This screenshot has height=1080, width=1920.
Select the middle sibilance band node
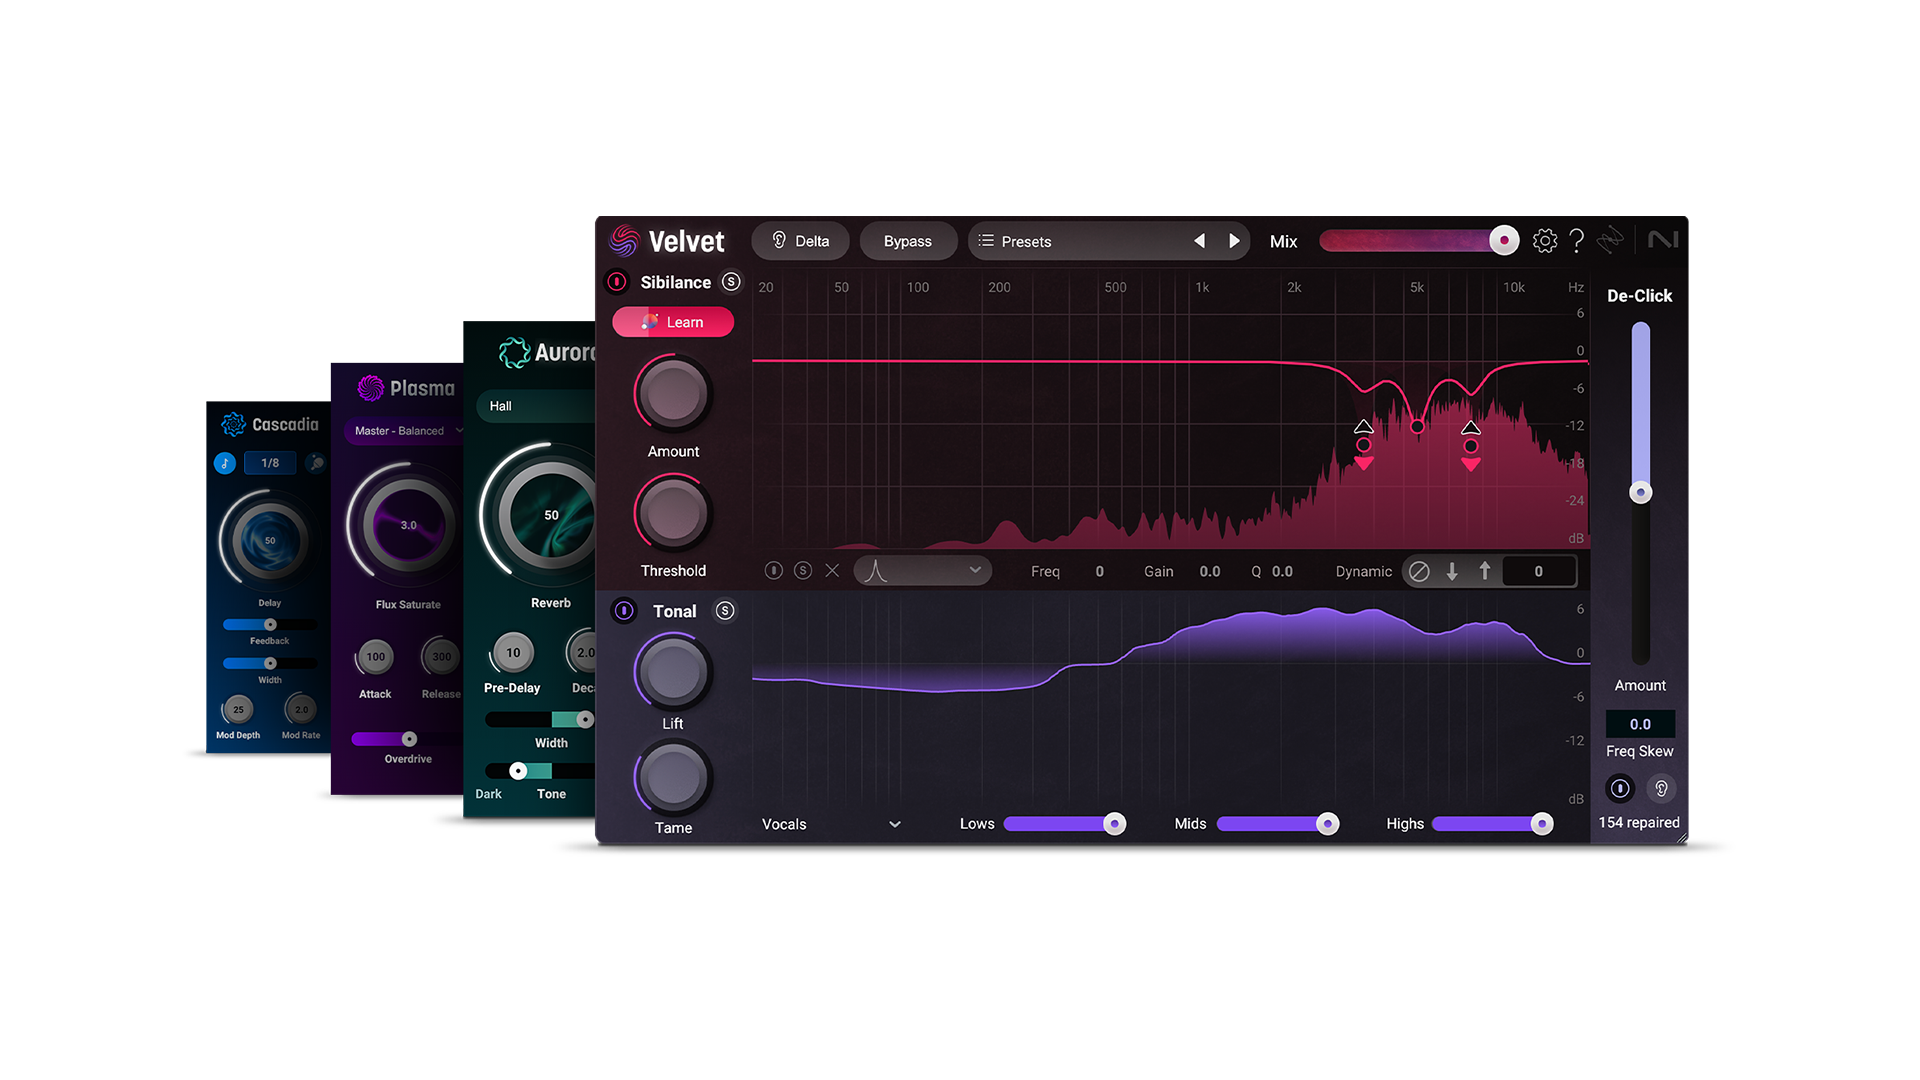click(1417, 427)
